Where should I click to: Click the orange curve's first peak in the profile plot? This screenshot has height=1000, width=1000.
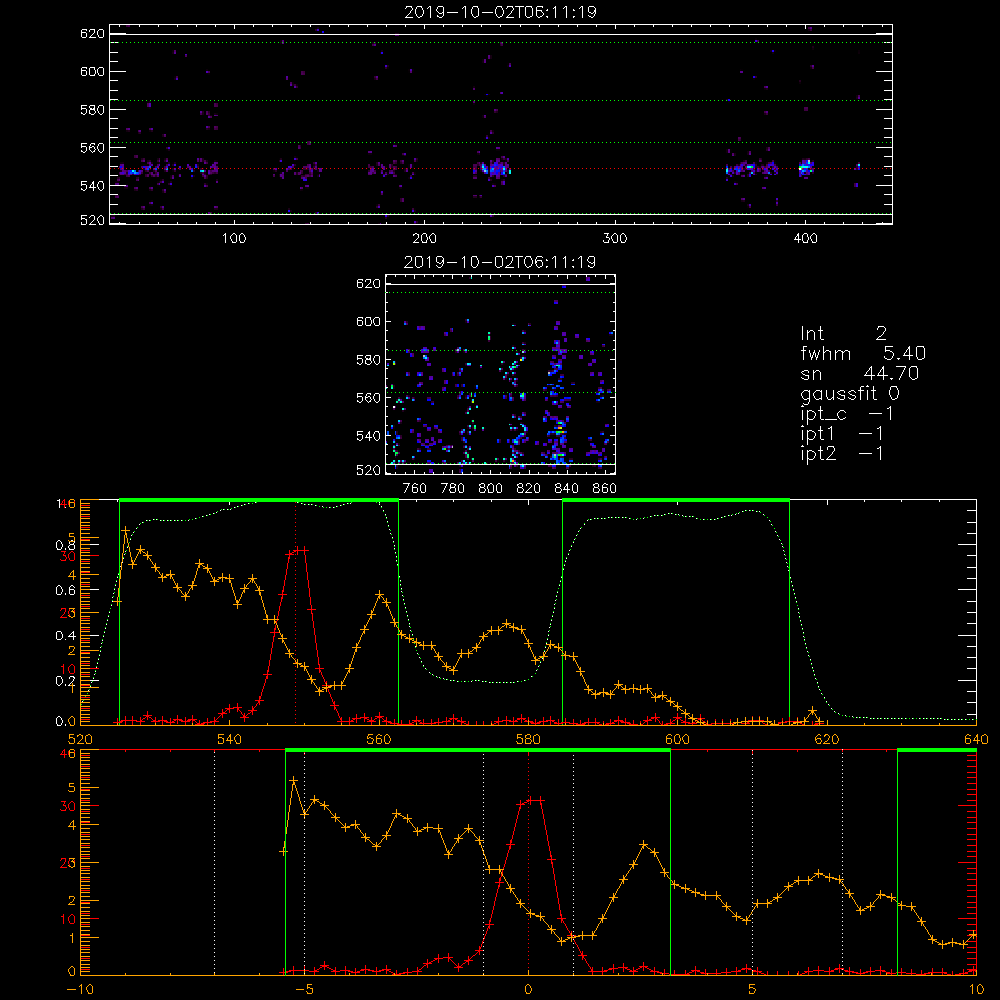pos(126,531)
